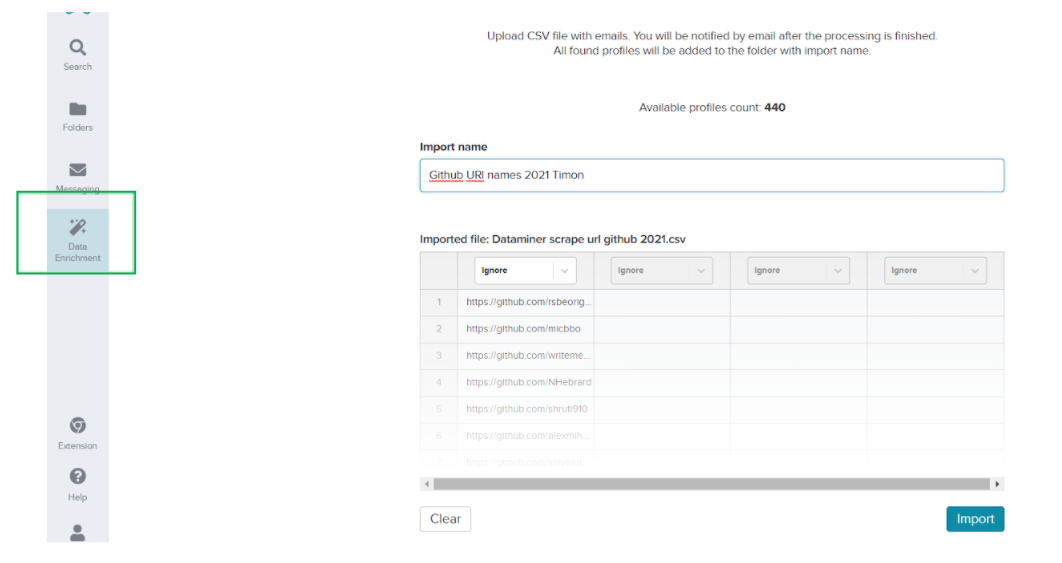
Task: Open the Chrome Extension item
Action: (x=77, y=434)
